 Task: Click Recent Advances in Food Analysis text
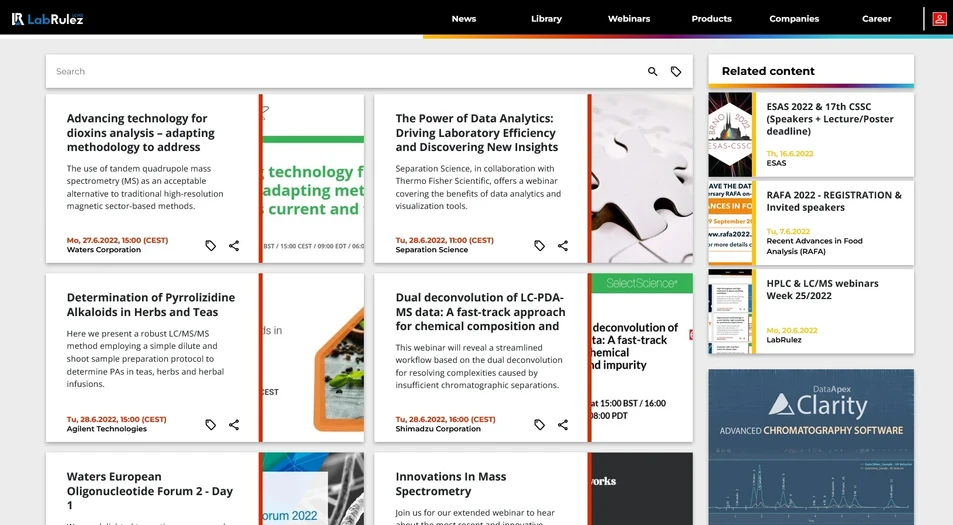814,246
